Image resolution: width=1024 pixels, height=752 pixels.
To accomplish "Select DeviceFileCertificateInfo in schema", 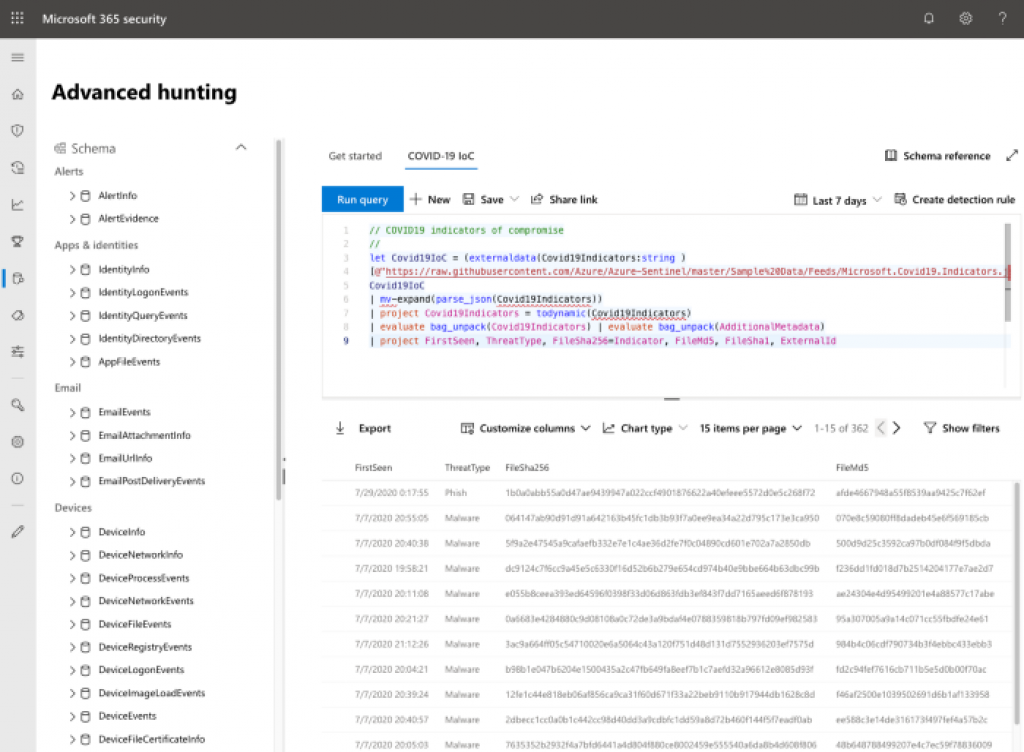I will pyautogui.click(x=152, y=739).
